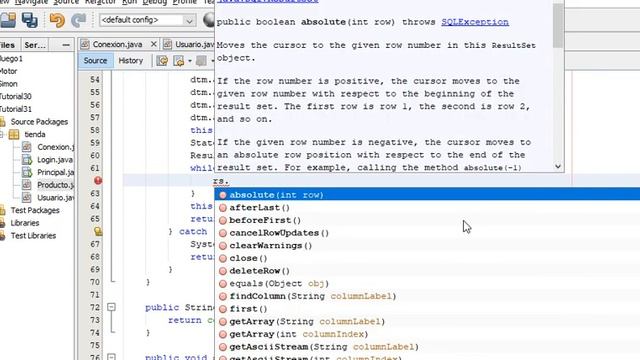Open the Run menu
The width and height of the screenshot is (640, 360).
(x=129, y=2)
